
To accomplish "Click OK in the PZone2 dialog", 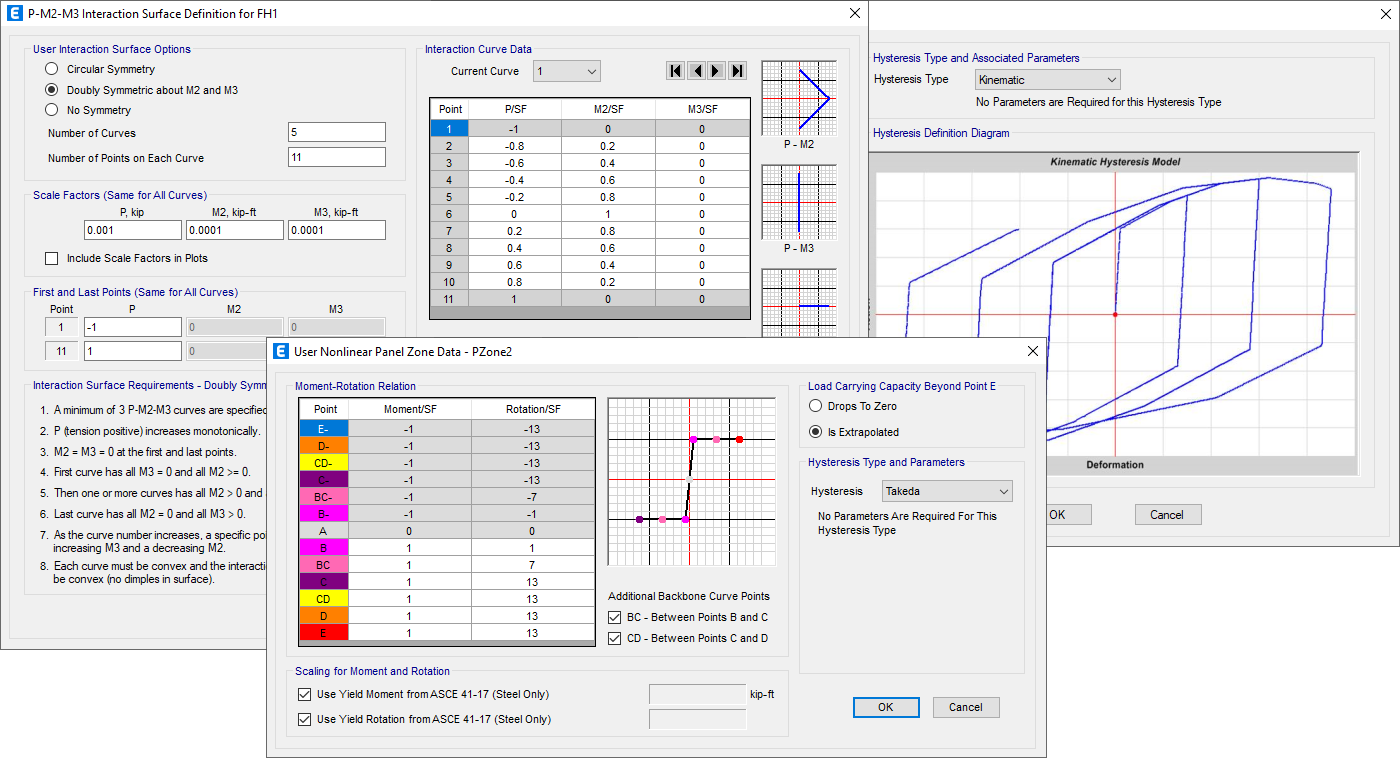I will (886, 707).
